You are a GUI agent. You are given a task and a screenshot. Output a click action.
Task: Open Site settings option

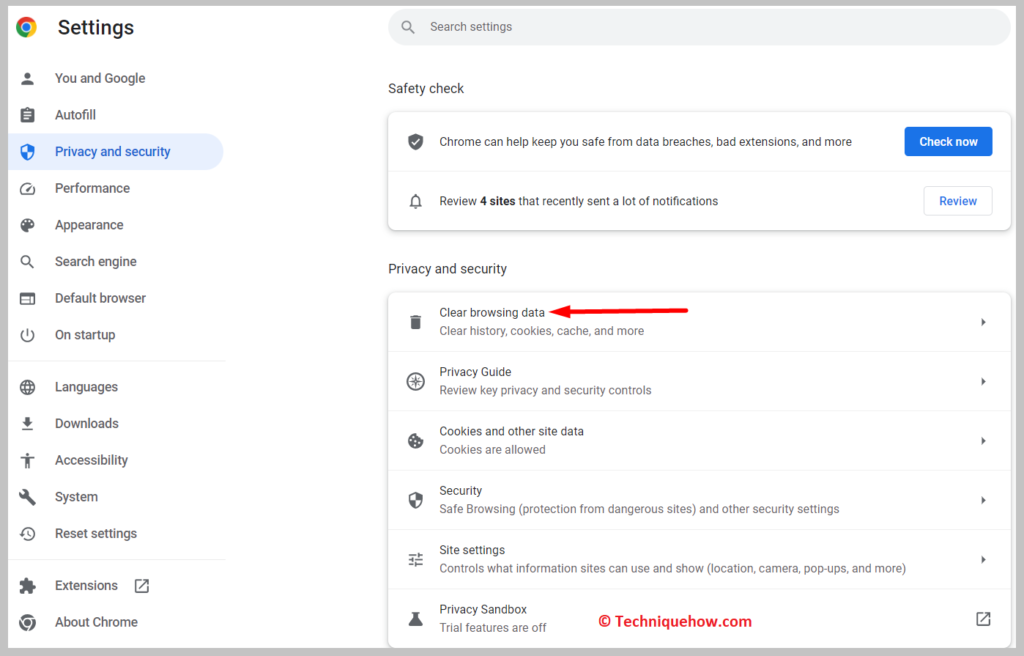click(699, 559)
